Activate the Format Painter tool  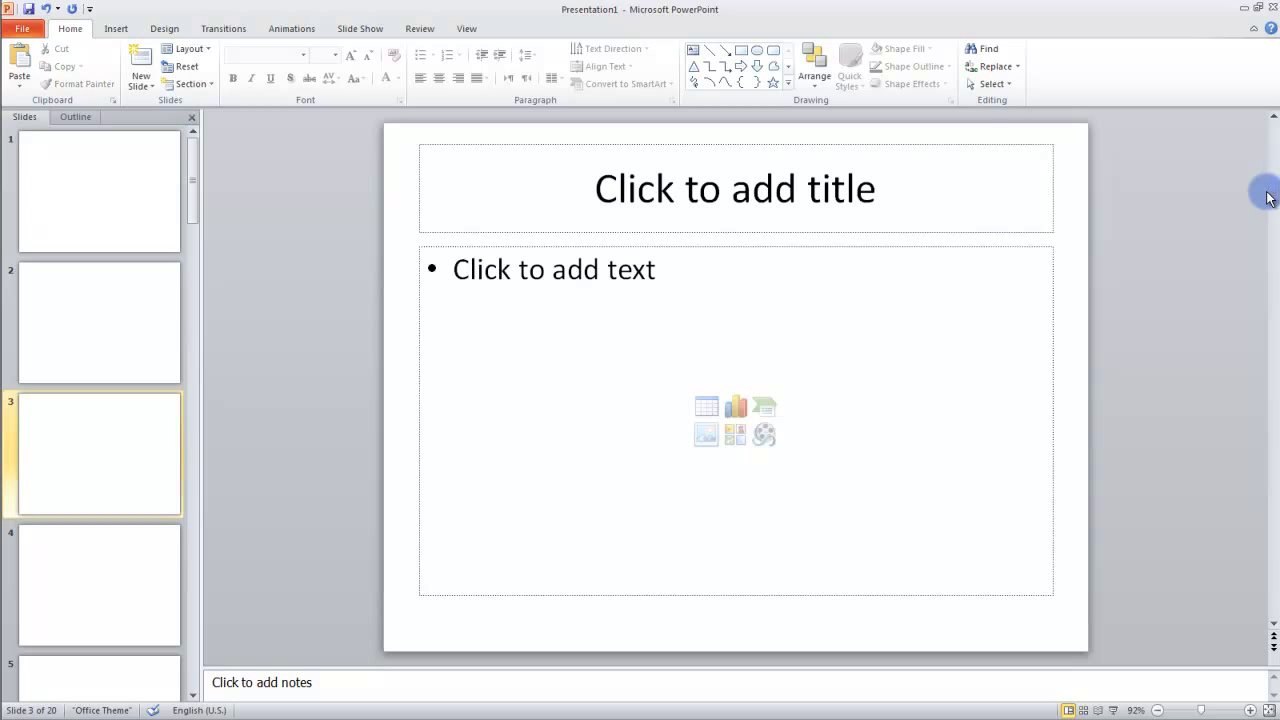click(x=77, y=84)
